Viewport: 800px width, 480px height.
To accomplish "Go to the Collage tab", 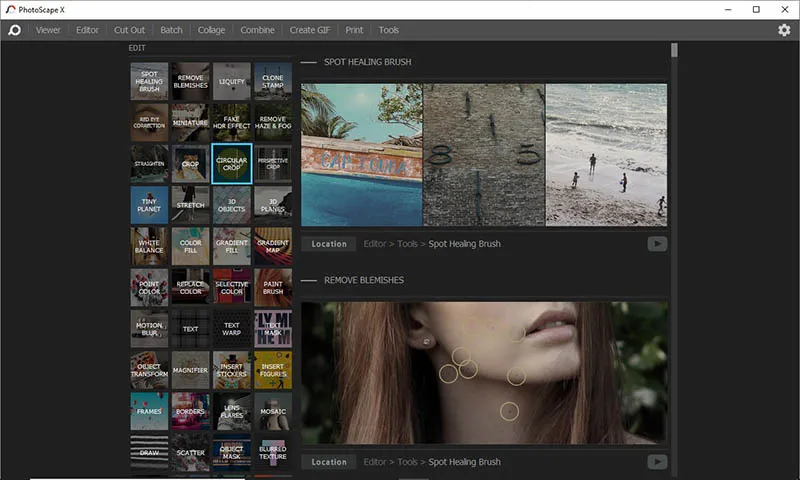I will [211, 30].
